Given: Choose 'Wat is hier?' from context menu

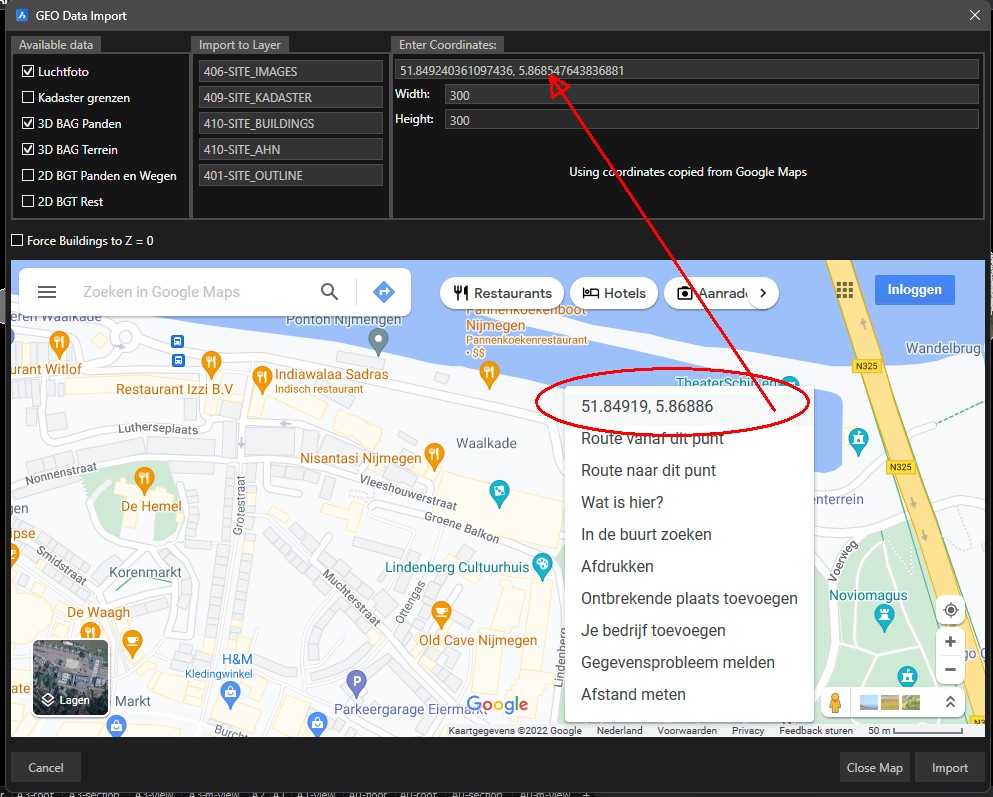Looking at the screenshot, I should coord(622,502).
